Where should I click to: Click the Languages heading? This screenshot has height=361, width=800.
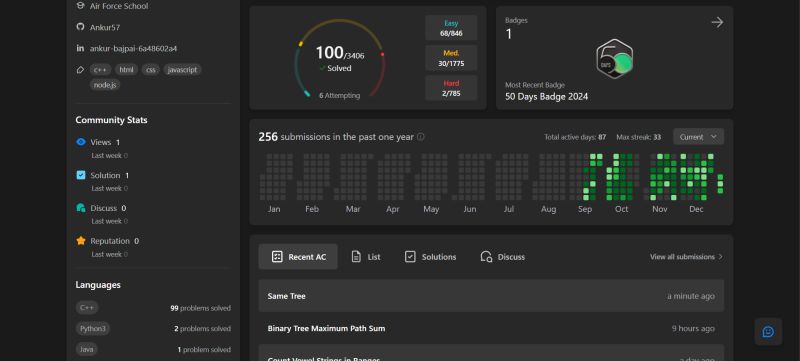[x=98, y=285]
